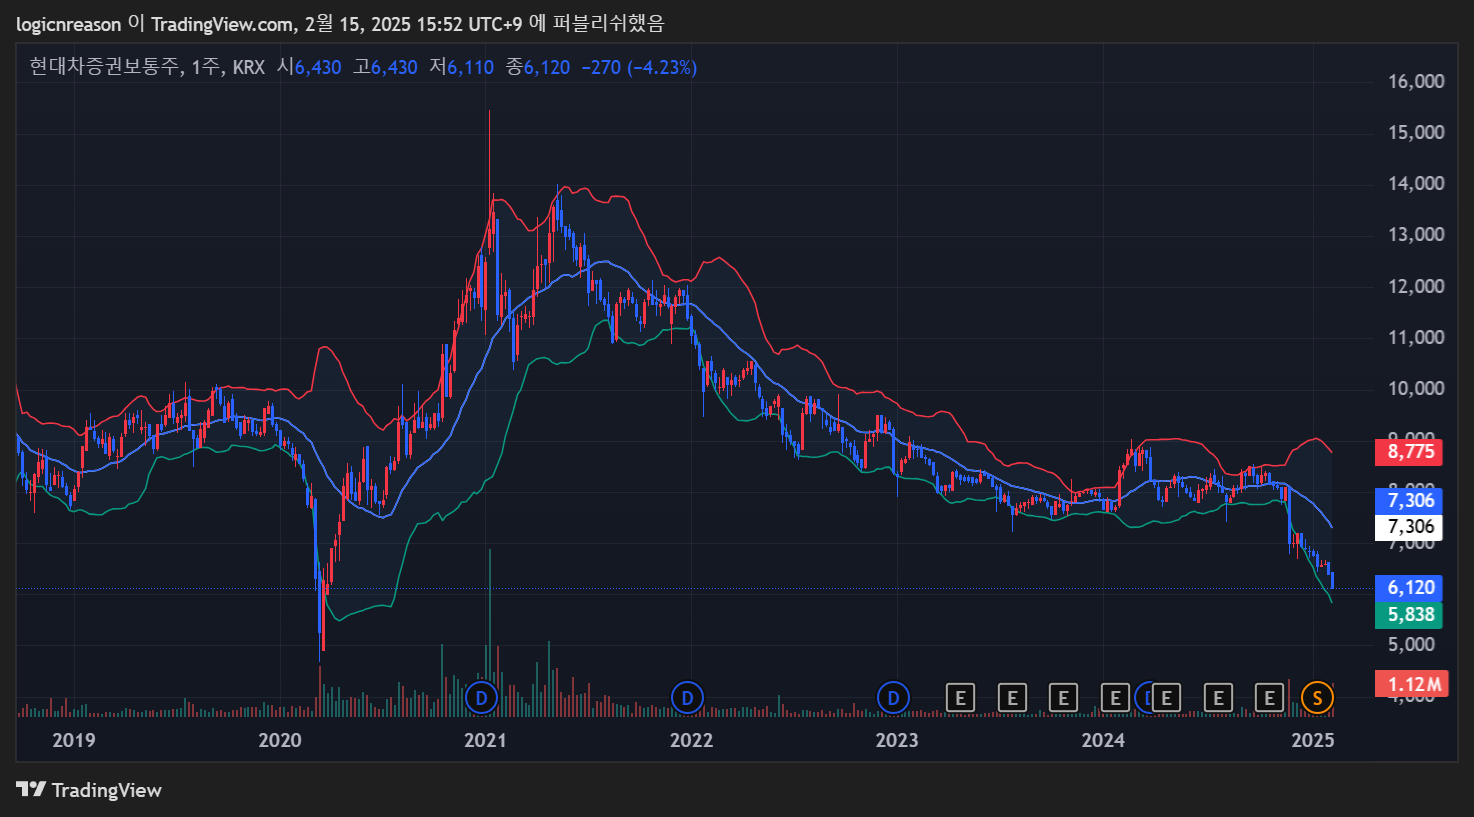
Task: Click the dividend "D" marker below 2022
Action: pyautogui.click(x=689, y=698)
